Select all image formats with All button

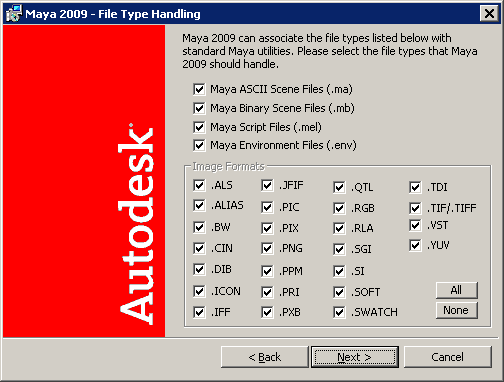[457, 290]
